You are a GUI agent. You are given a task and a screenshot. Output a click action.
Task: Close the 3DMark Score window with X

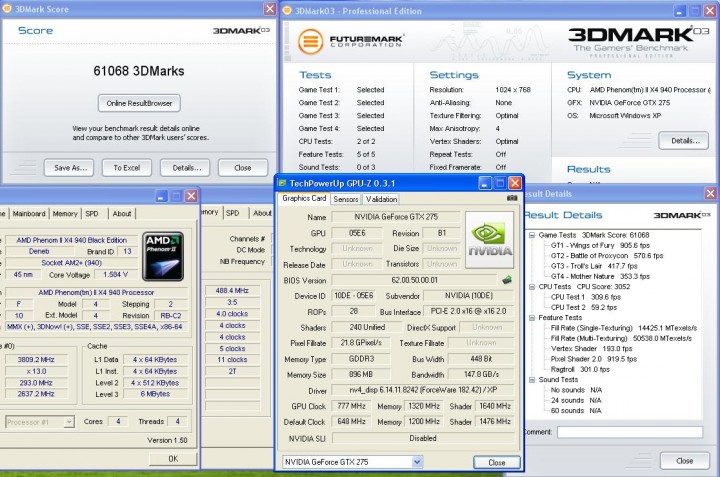click(270, 9)
